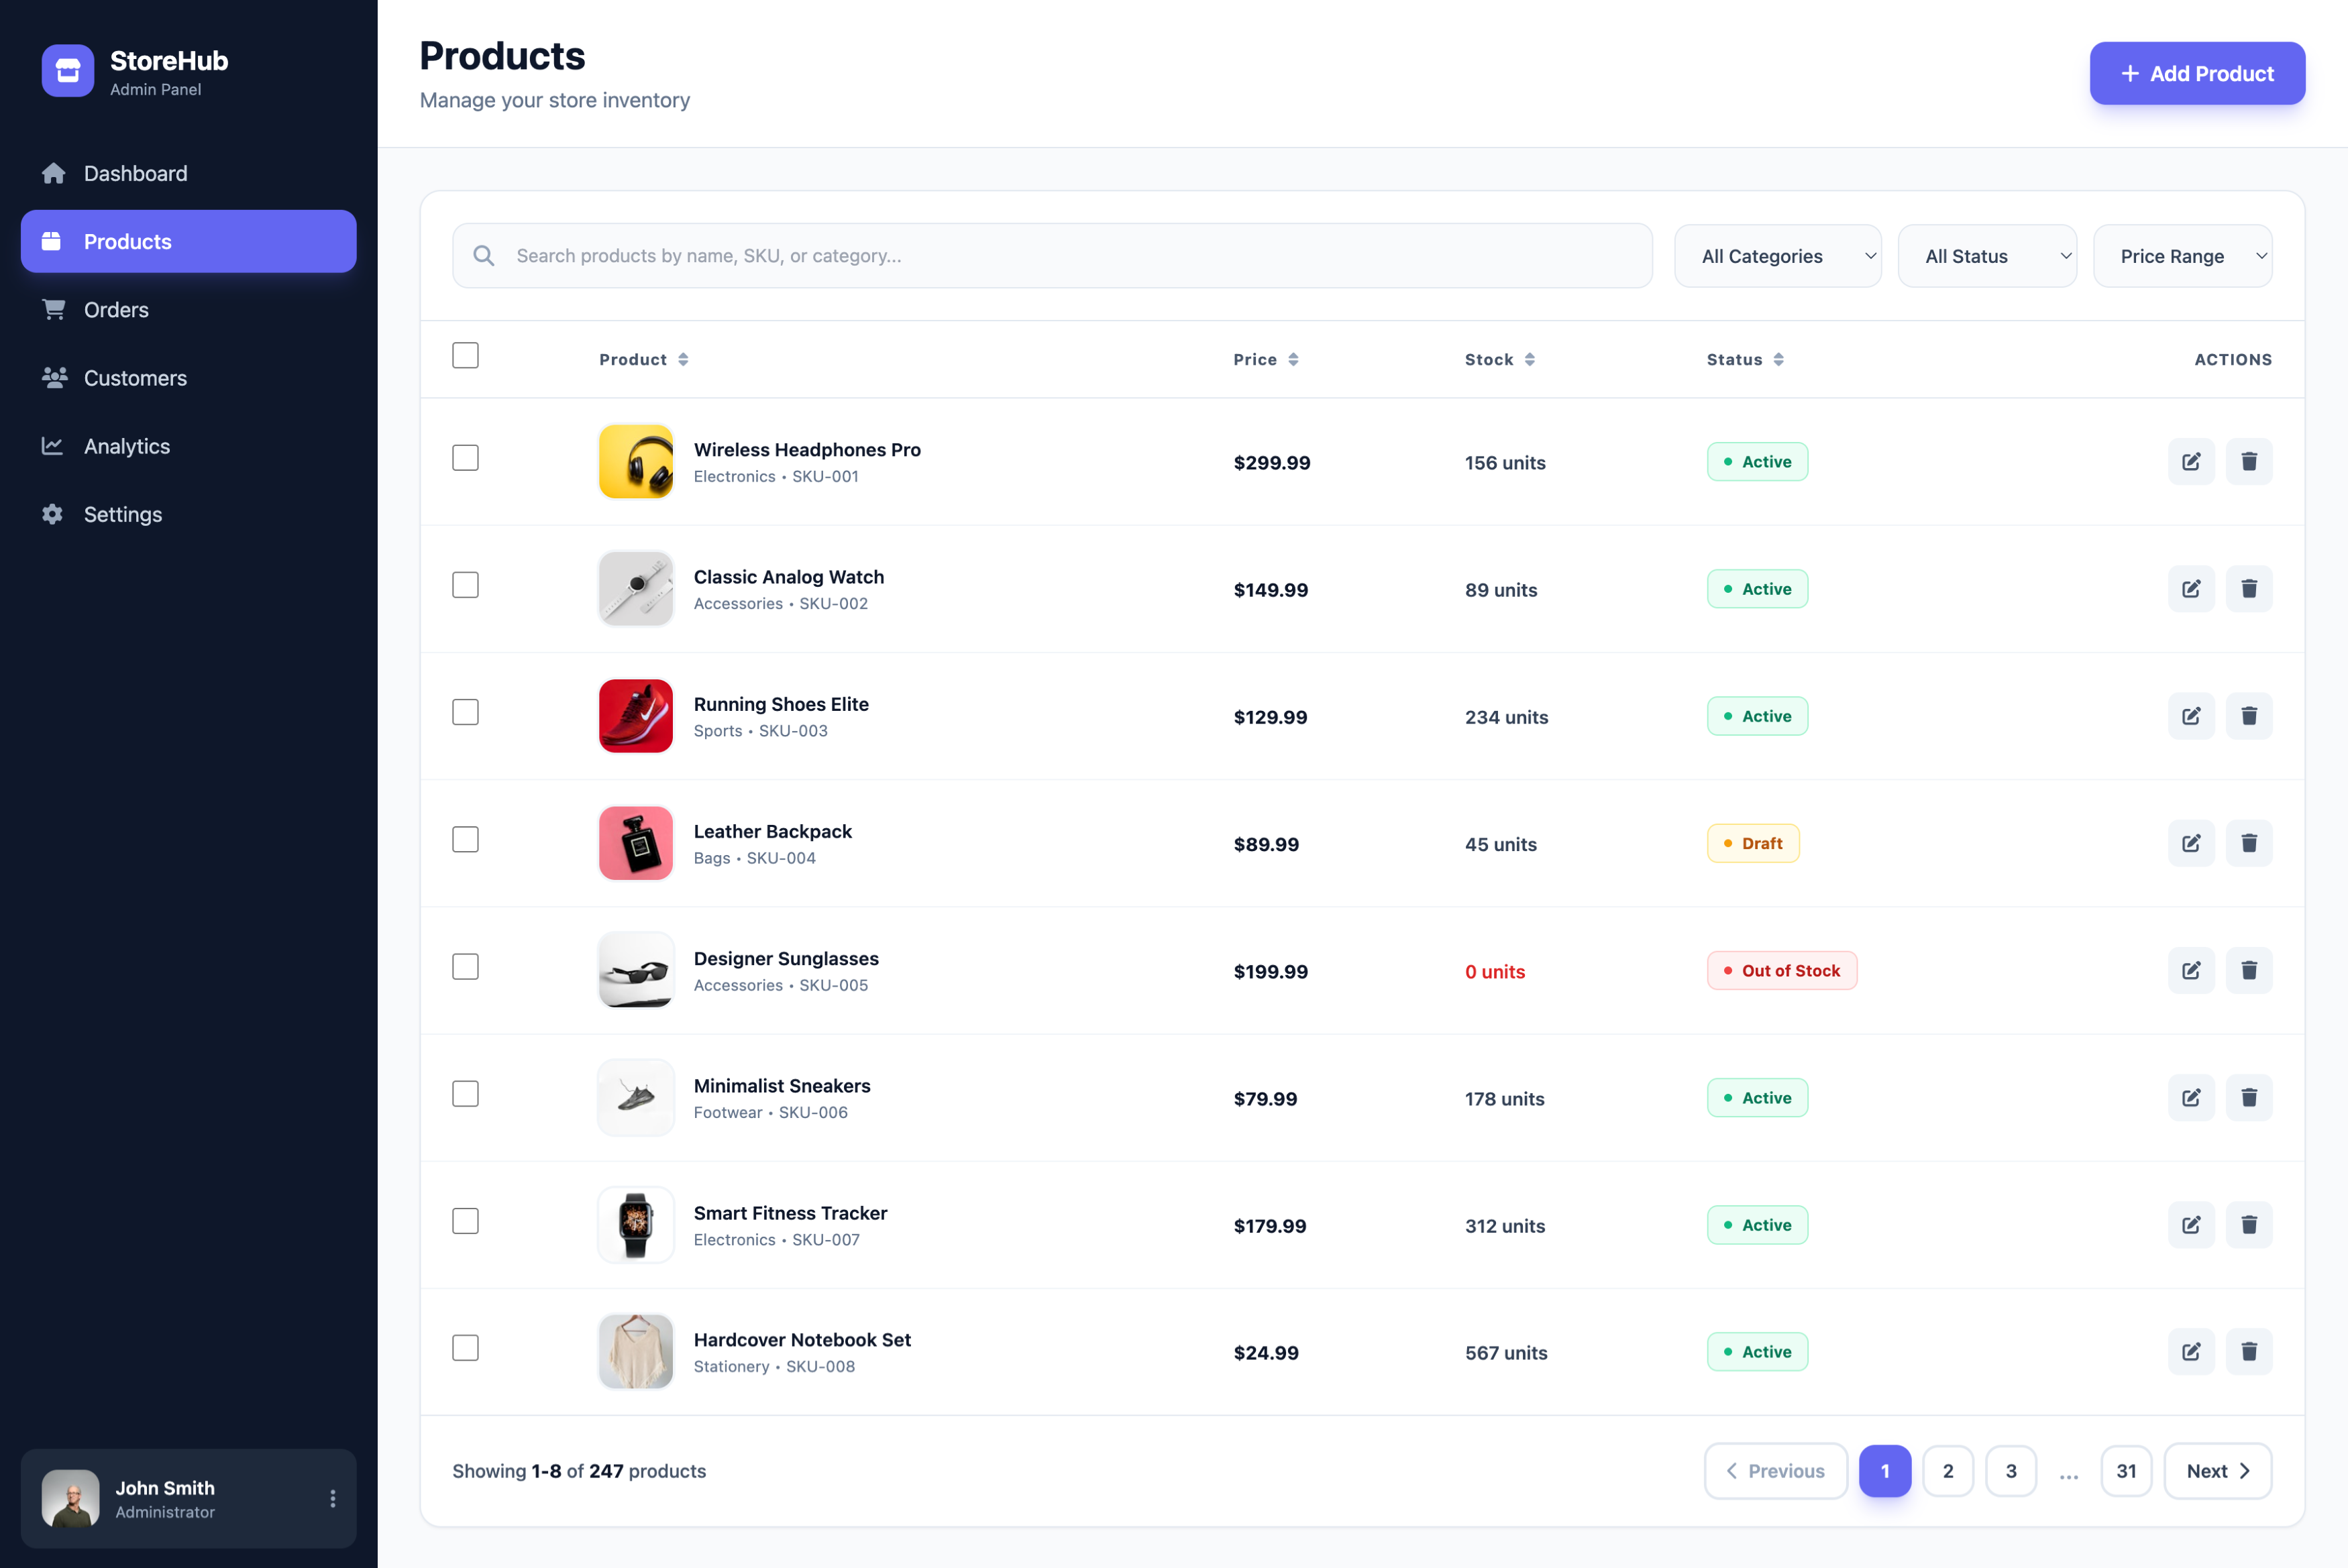This screenshot has height=1568, width=2348.
Task: Check the Running Shoes Elite row
Action: [465, 712]
